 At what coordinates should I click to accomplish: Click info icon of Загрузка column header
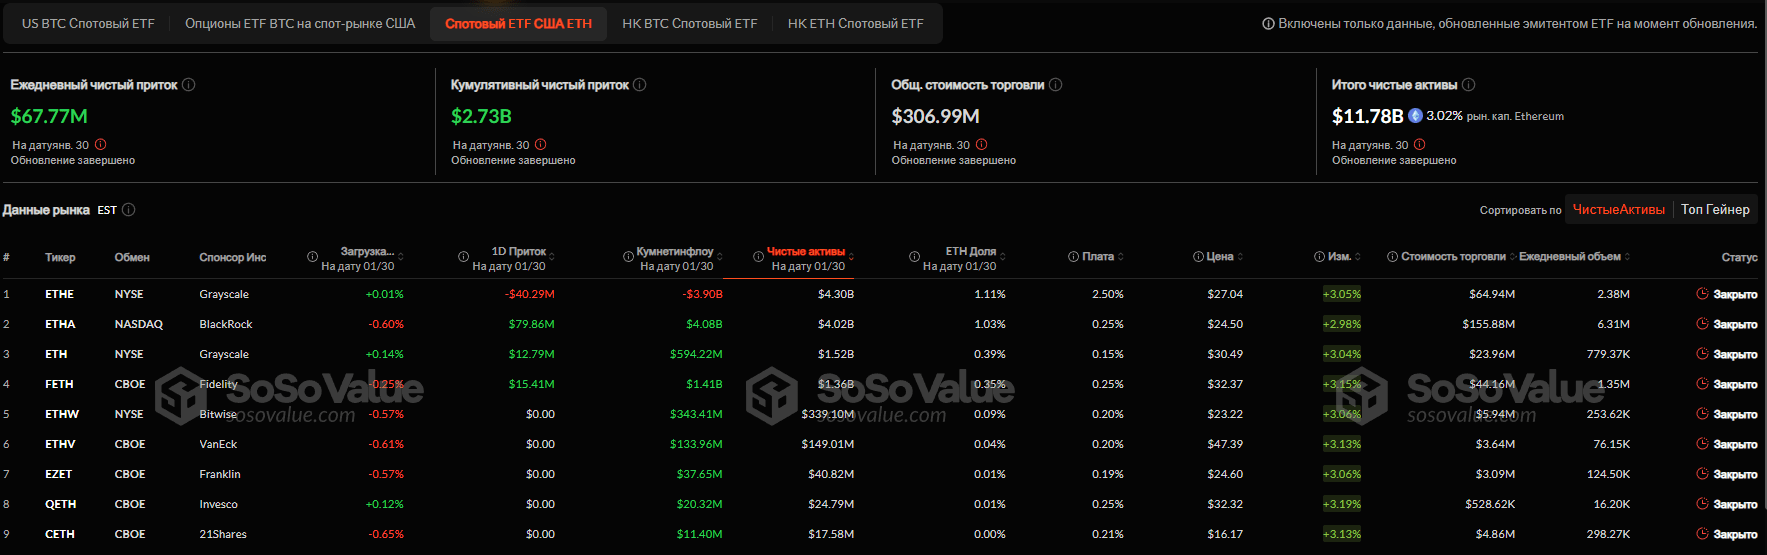pyautogui.click(x=313, y=257)
